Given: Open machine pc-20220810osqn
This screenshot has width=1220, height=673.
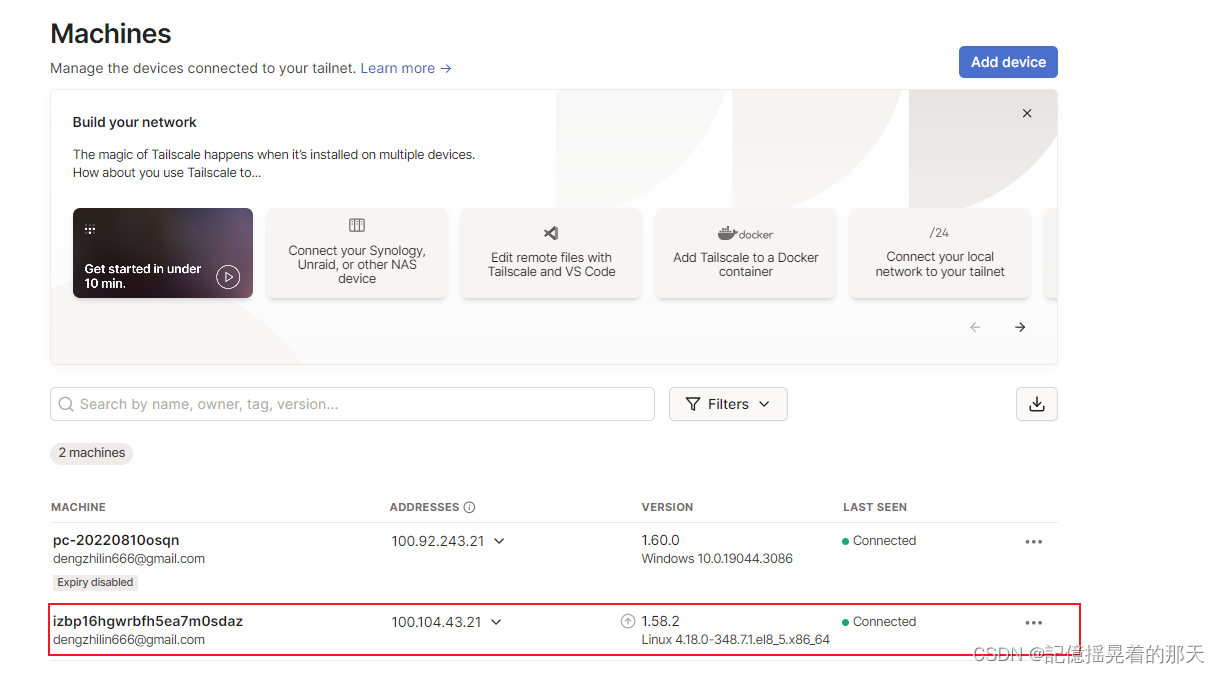Looking at the screenshot, I should click(116, 540).
